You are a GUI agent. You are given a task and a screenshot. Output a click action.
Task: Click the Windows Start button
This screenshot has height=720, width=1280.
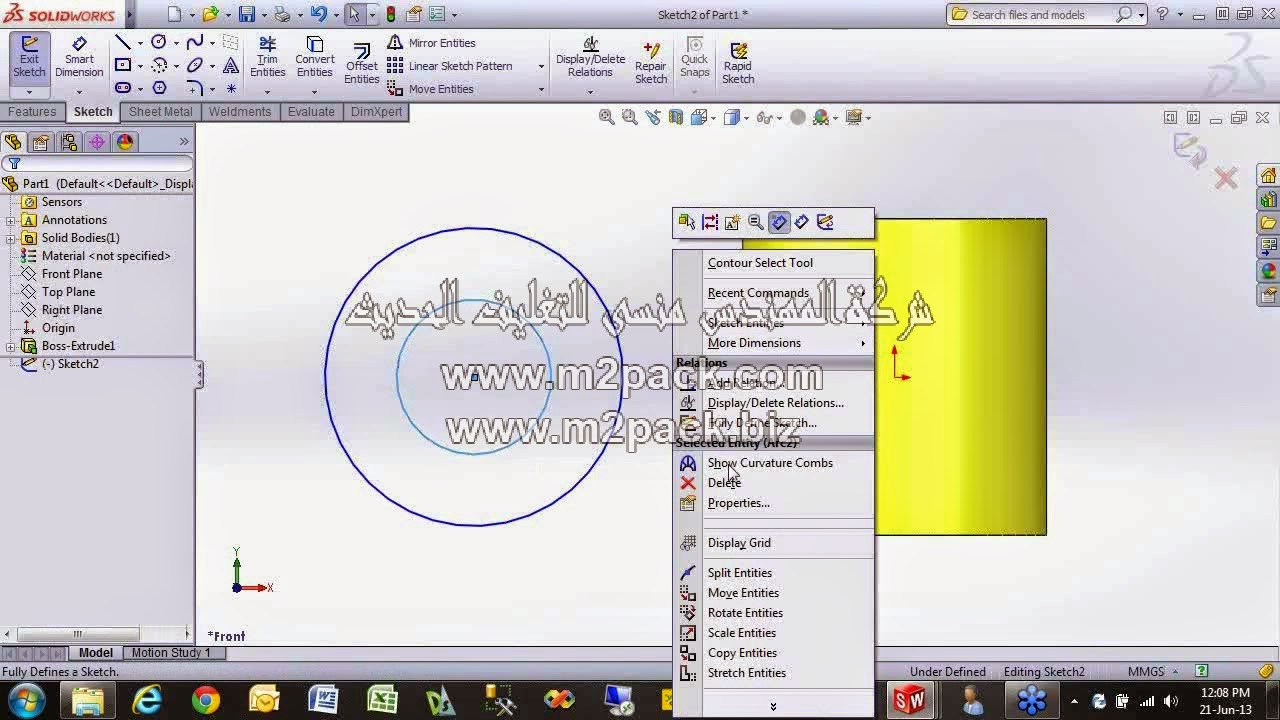coord(26,700)
